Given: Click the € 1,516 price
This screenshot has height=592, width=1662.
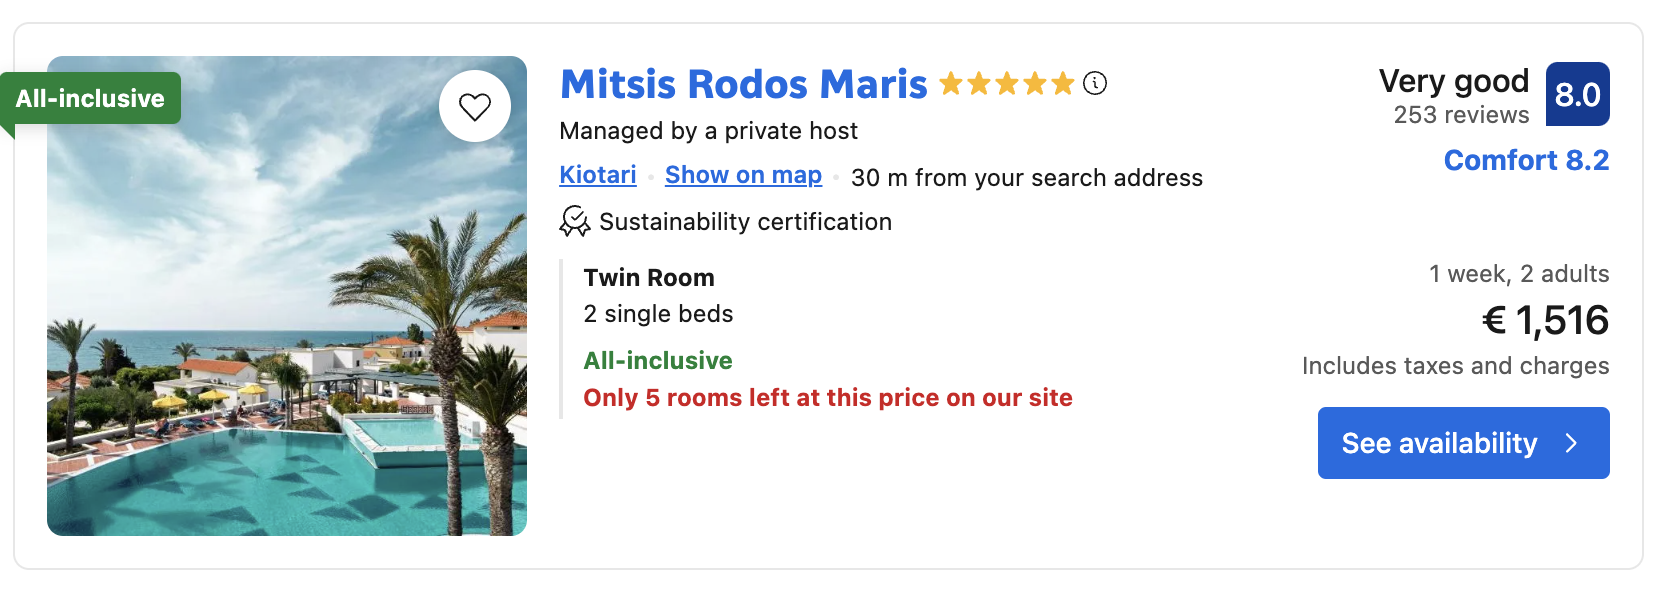Looking at the screenshot, I should [1545, 320].
